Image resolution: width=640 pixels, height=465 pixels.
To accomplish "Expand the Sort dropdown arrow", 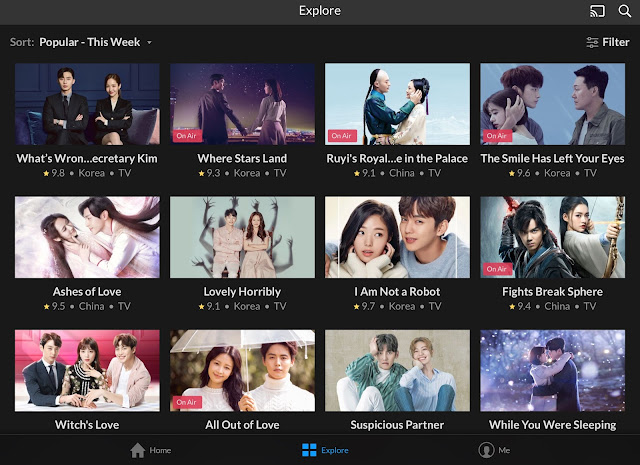I will point(149,42).
